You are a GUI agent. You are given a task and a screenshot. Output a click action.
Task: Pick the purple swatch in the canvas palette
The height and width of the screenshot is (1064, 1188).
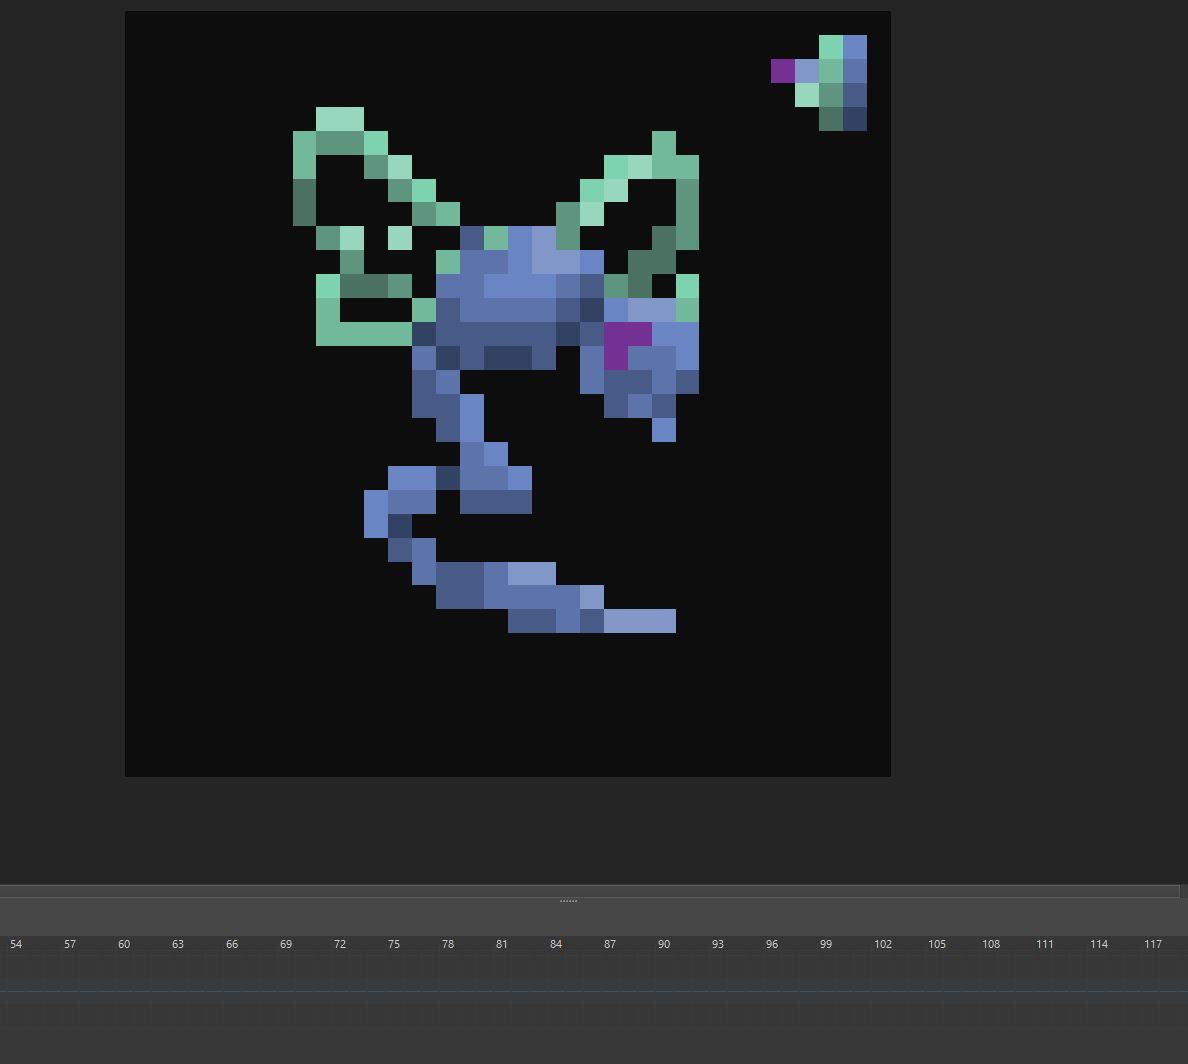pyautogui.click(x=783, y=71)
